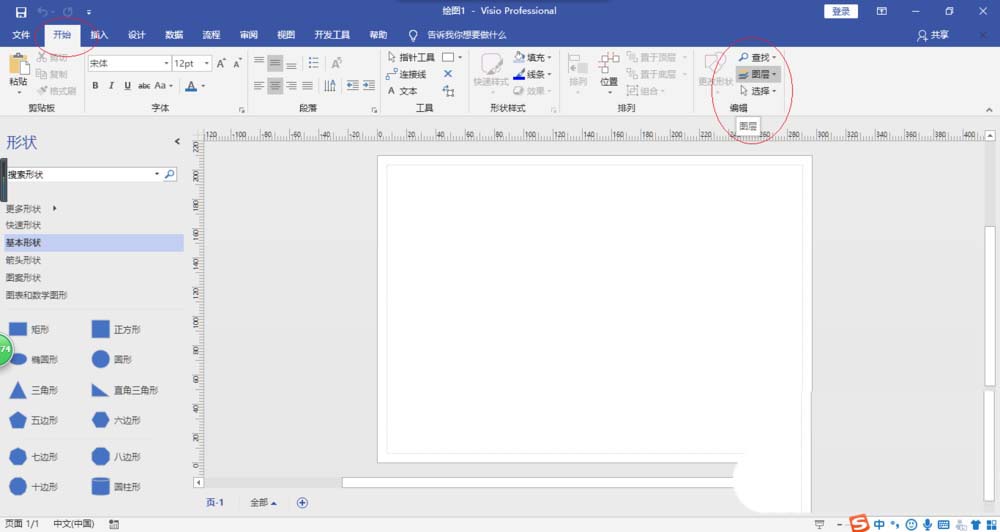Toggle Bold formatting
Viewport: 1000px width, 532px height.
pyautogui.click(x=95, y=85)
